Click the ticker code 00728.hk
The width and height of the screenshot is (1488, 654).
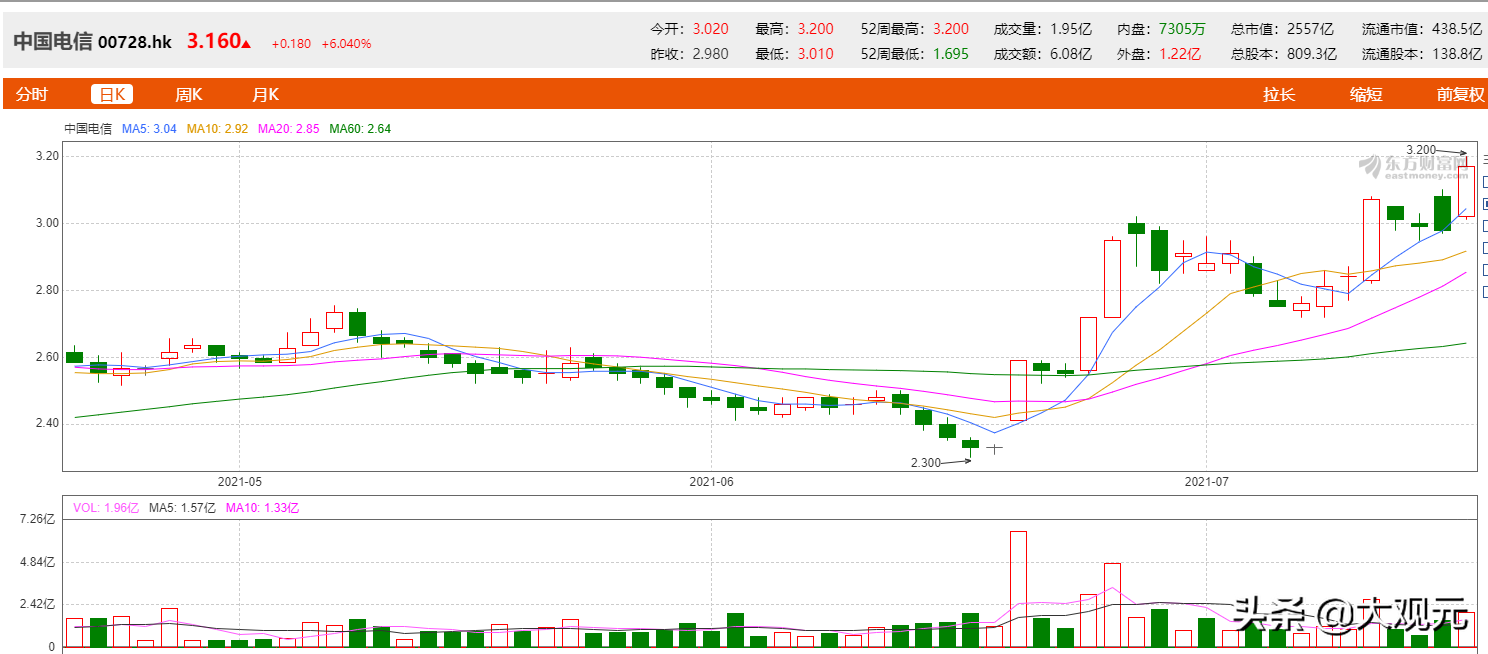point(134,42)
